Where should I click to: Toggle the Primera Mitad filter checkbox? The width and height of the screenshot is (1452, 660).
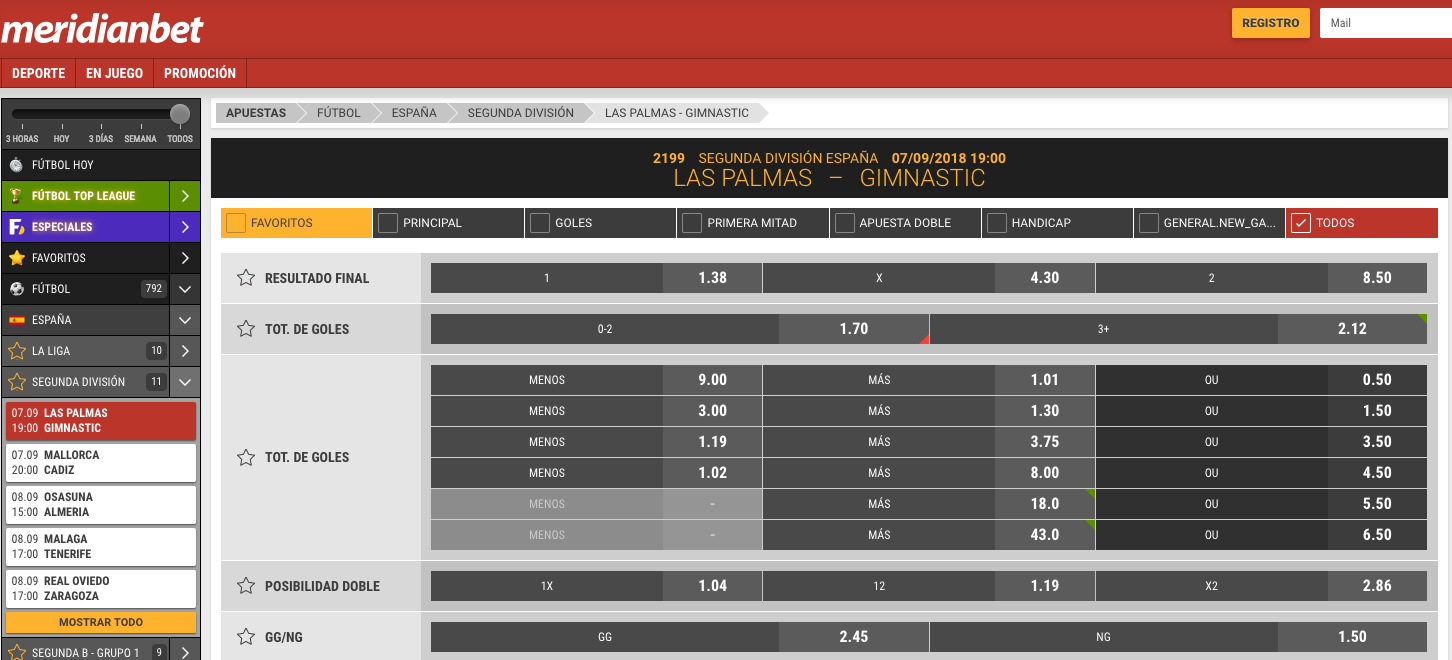click(x=692, y=223)
